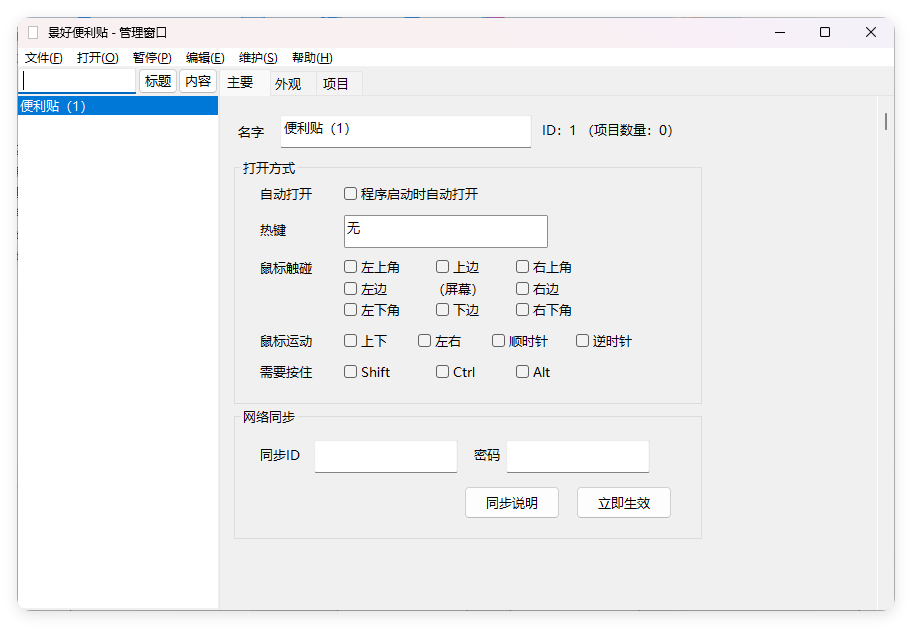Image resolution: width=912 pixels, height=628 pixels.
Task: Check the 右下角 mouse trigger option
Action: (x=522, y=310)
